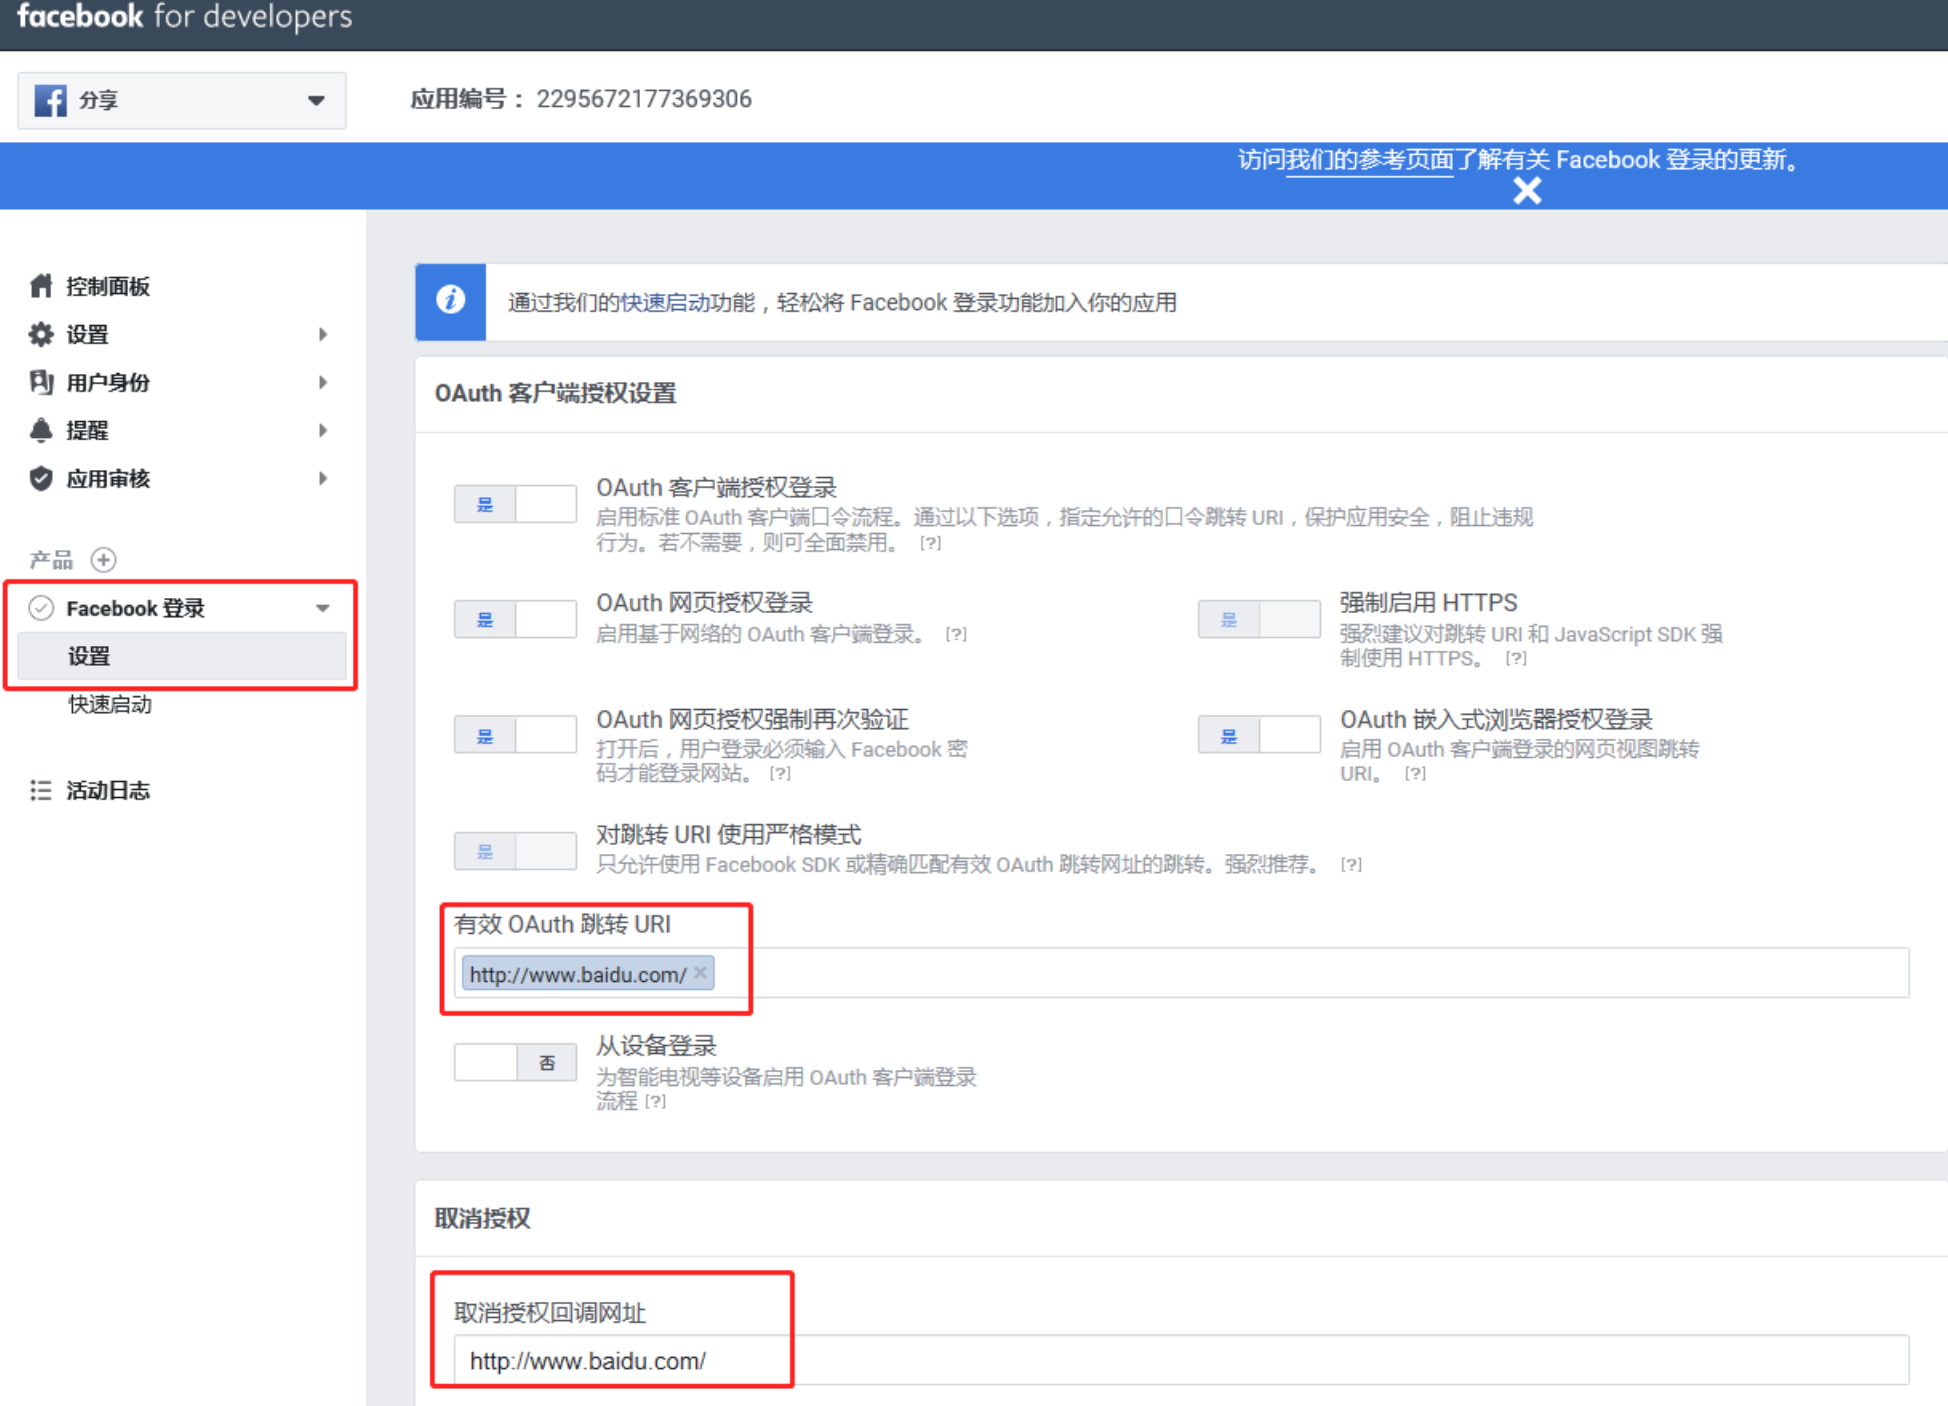Collapse the Facebook 登录 section
The height and width of the screenshot is (1406, 1948).
tap(322, 607)
